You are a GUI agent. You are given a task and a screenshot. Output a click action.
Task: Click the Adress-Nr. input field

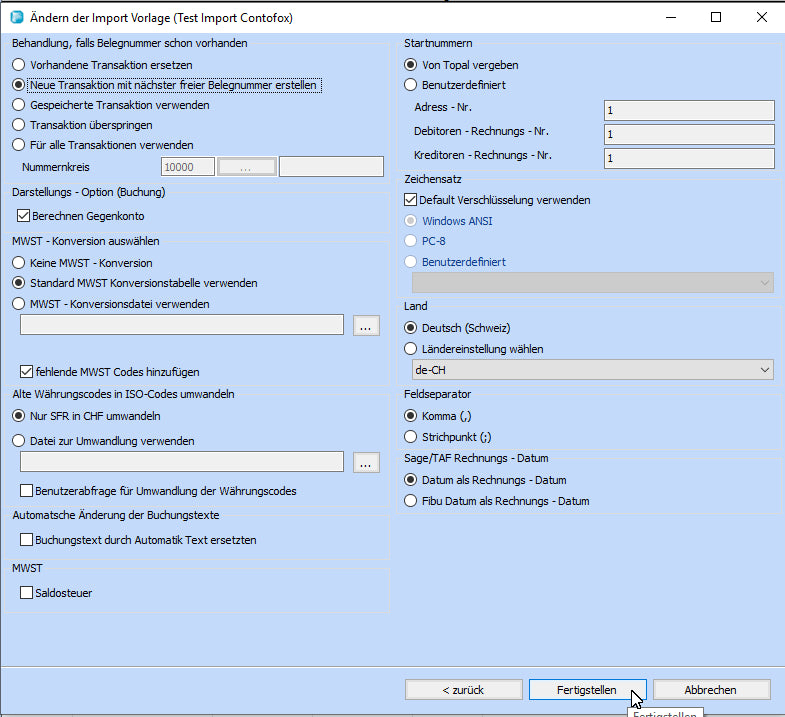click(x=689, y=110)
